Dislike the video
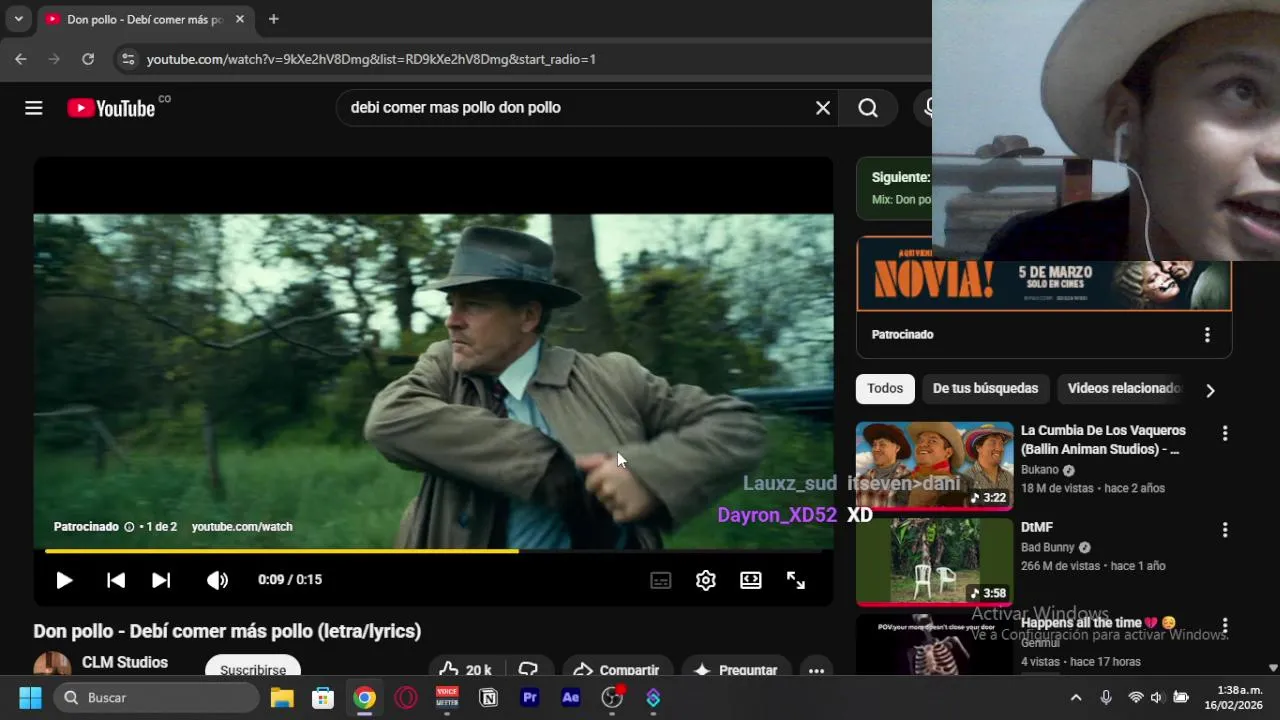The width and height of the screenshot is (1280, 720). [529, 668]
